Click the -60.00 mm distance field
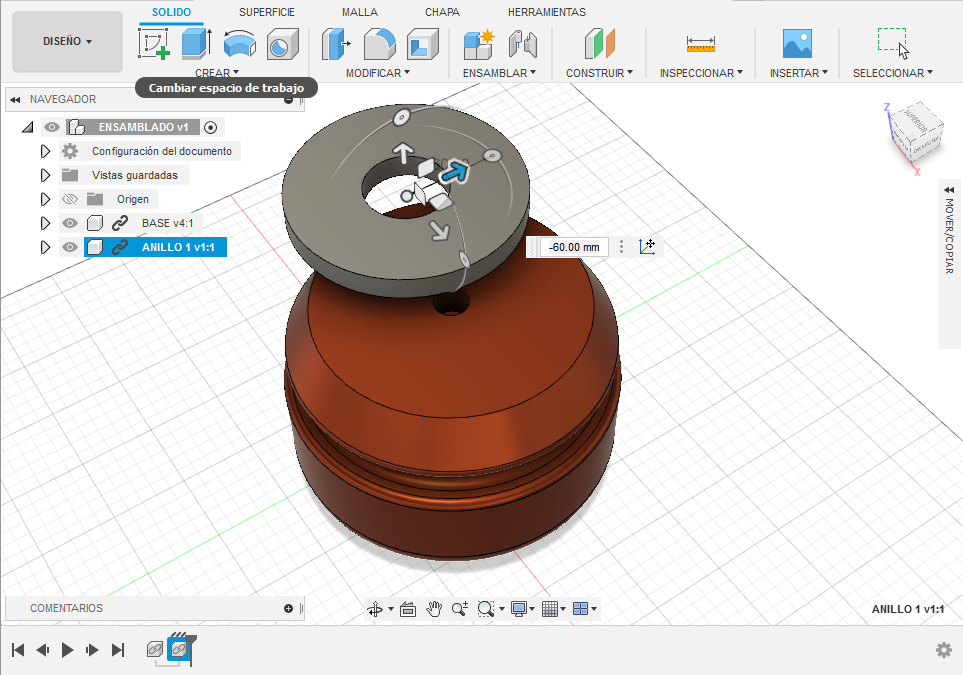Image resolution: width=963 pixels, height=675 pixels. tap(574, 247)
